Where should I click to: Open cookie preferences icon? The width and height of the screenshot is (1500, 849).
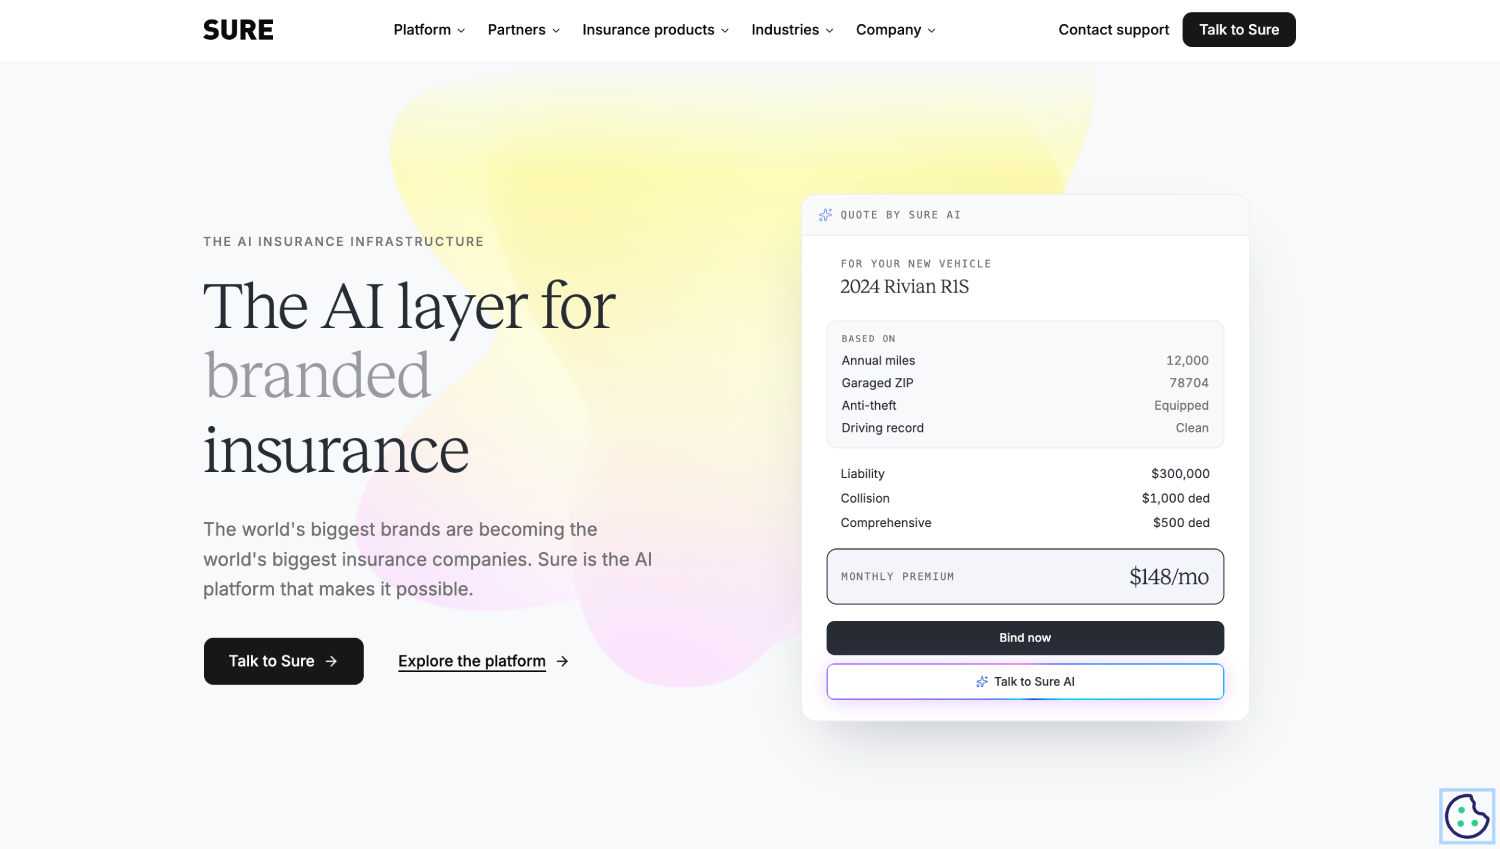click(x=1467, y=816)
